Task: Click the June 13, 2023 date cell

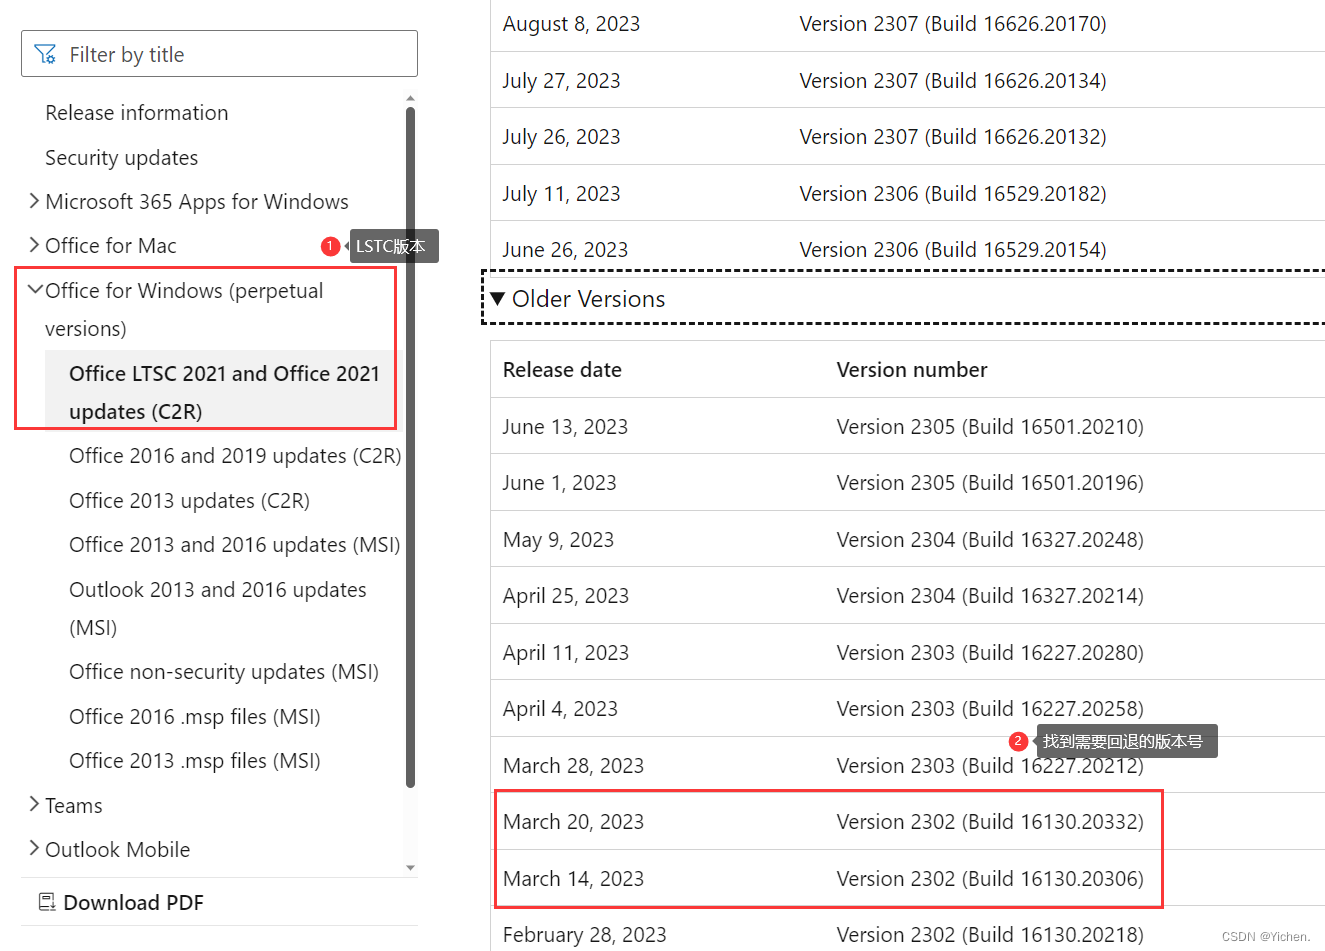Action: click(x=565, y=427)
